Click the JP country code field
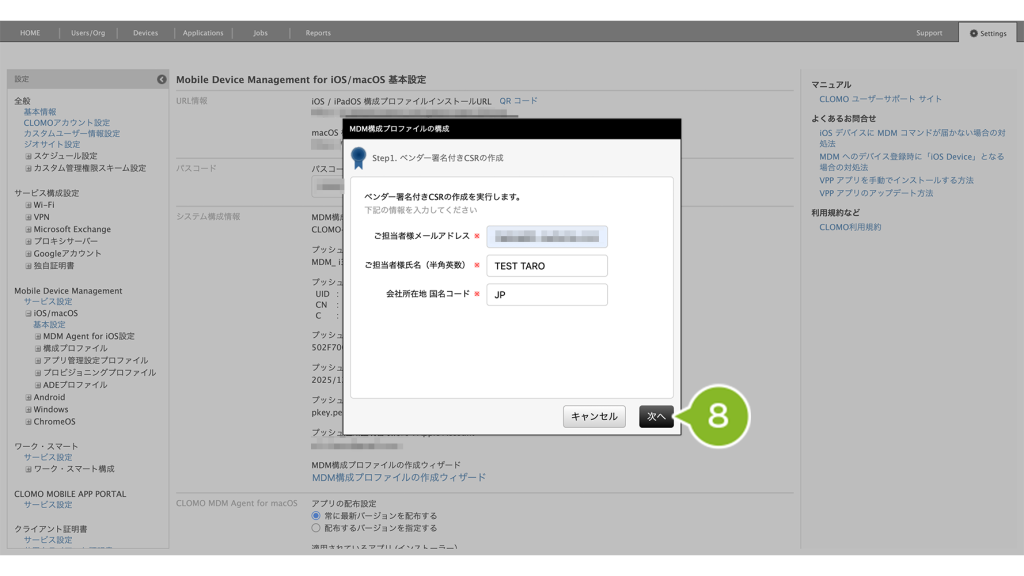The image size is (1024, 576). click(x=547, y=295)
